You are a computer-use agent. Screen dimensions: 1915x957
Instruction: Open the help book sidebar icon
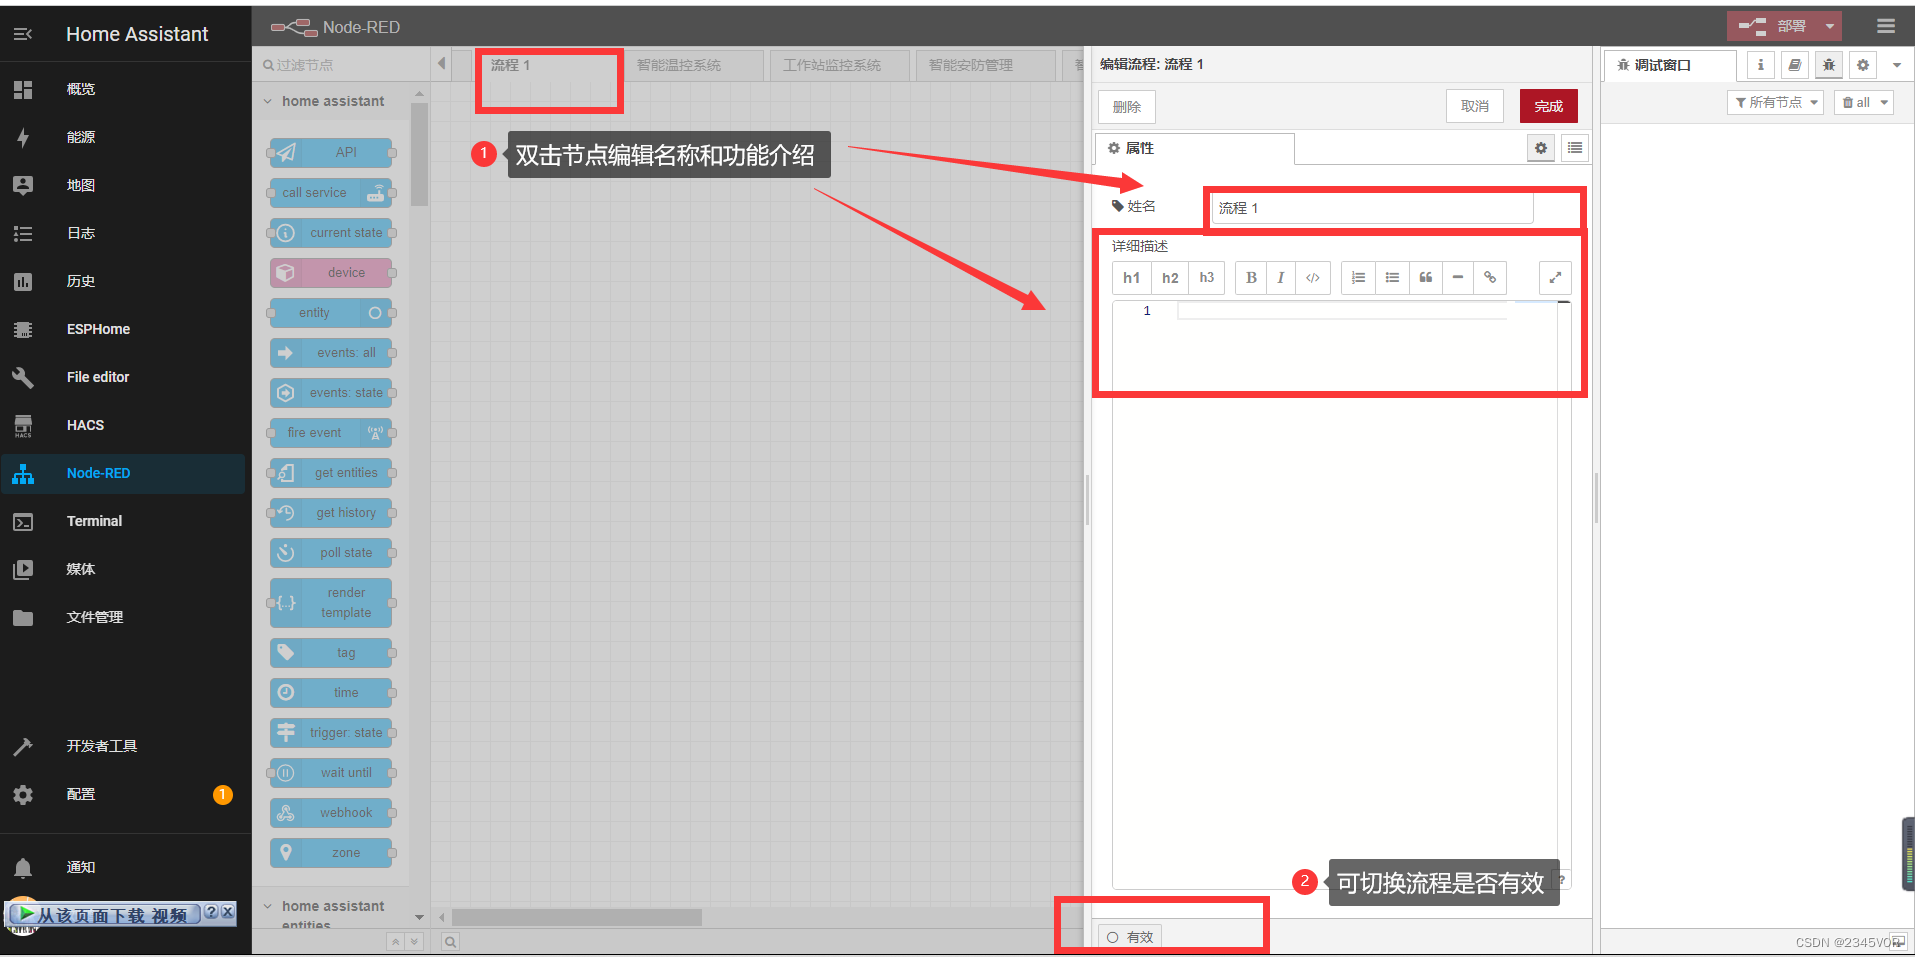click(1795, 65)
